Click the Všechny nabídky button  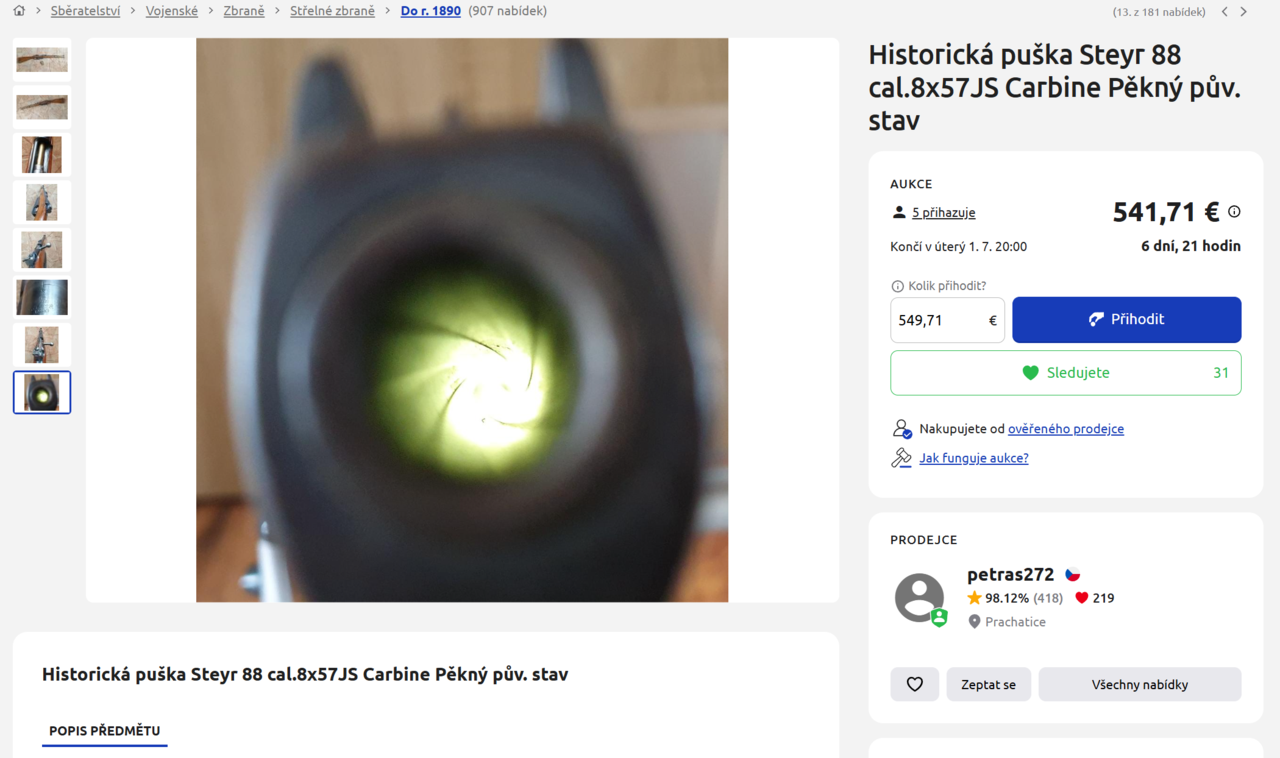[x=1139, y=684]
